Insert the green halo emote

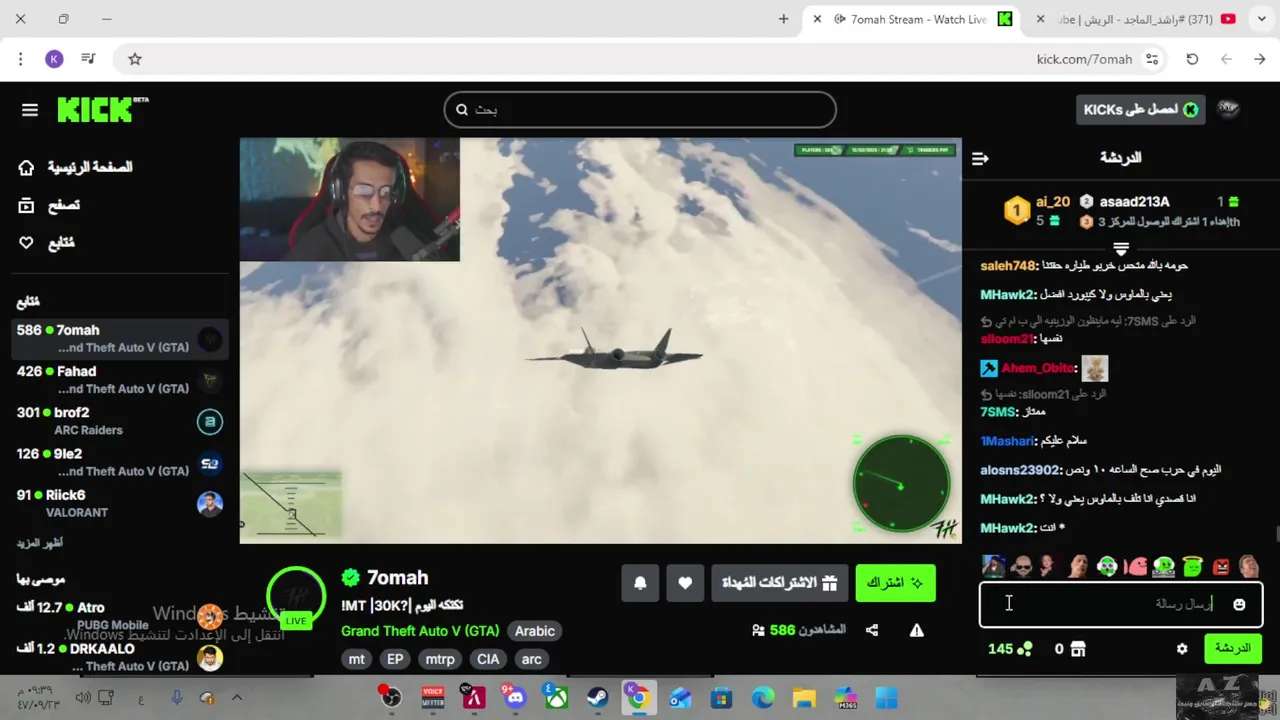pyautogui.click(x=1192, y=566)
